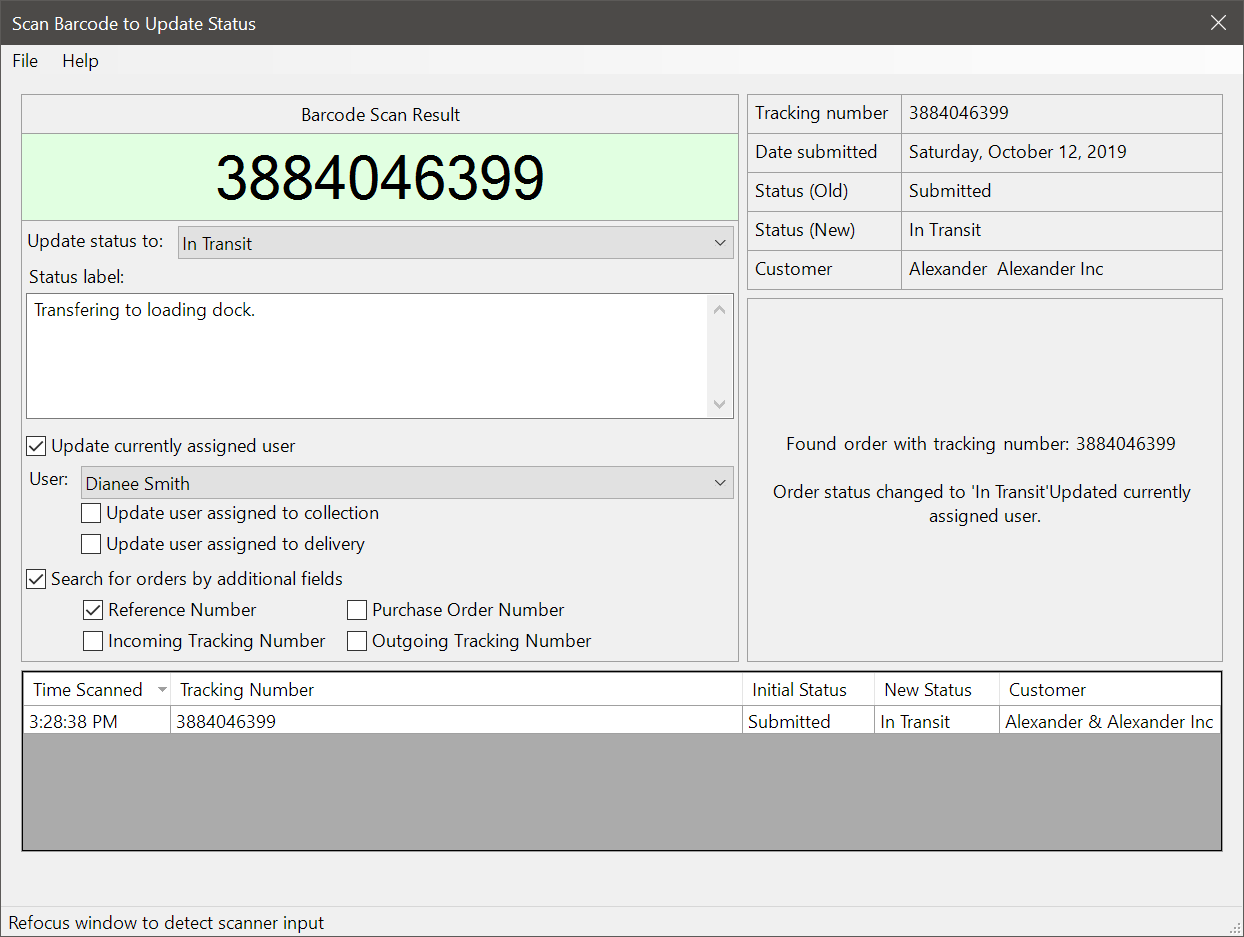Click the Time Scanned sort arrow

[162, 690]
